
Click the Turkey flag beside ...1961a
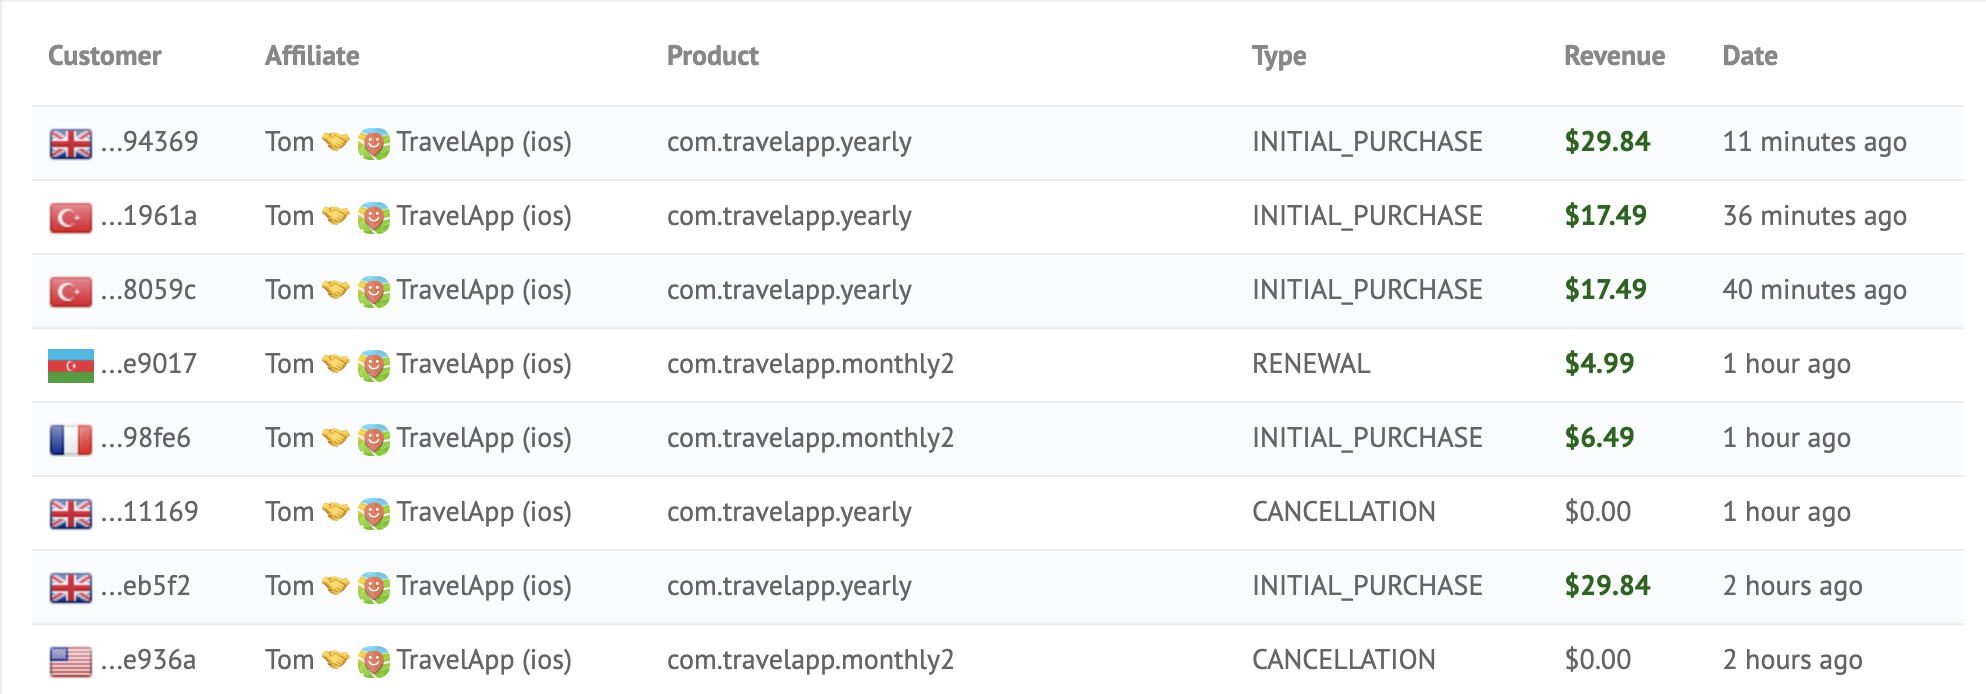(70, 217)
